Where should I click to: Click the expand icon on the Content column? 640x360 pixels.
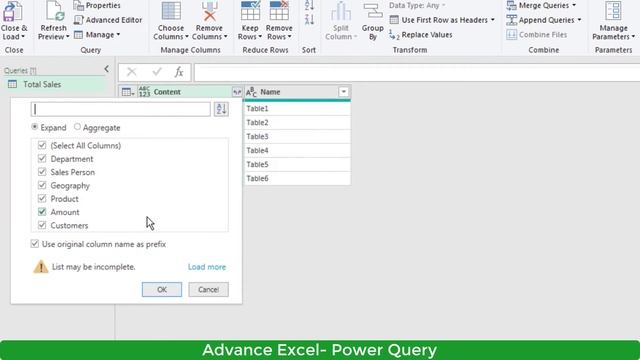tap(237, 92)
